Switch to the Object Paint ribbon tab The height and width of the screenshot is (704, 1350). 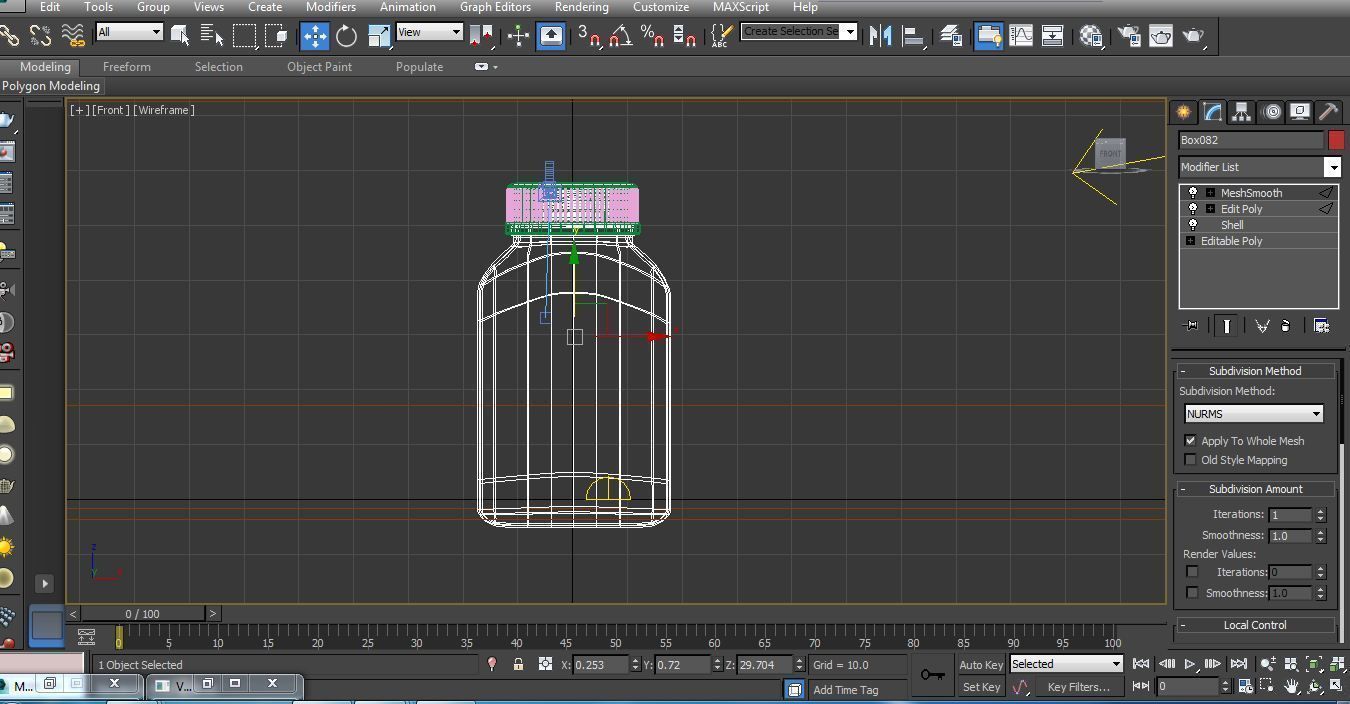pos(319,67)
